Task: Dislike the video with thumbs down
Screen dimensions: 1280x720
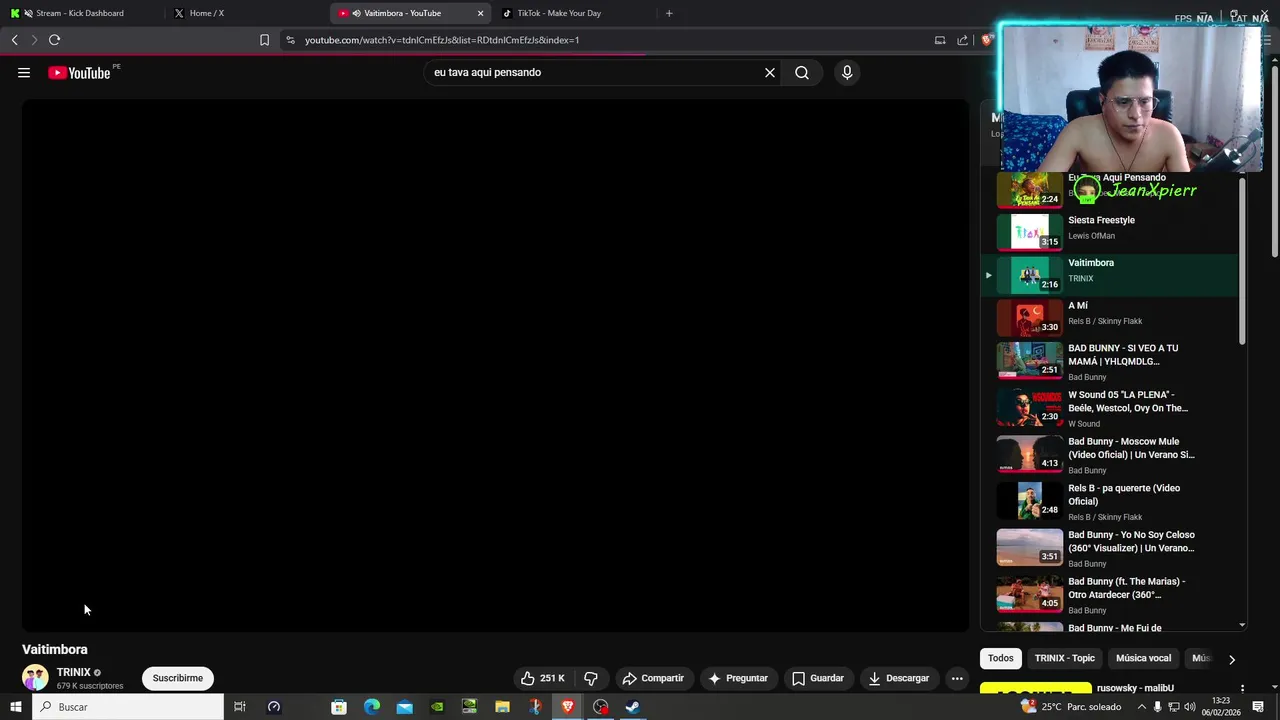Action: tap(591, 678)
